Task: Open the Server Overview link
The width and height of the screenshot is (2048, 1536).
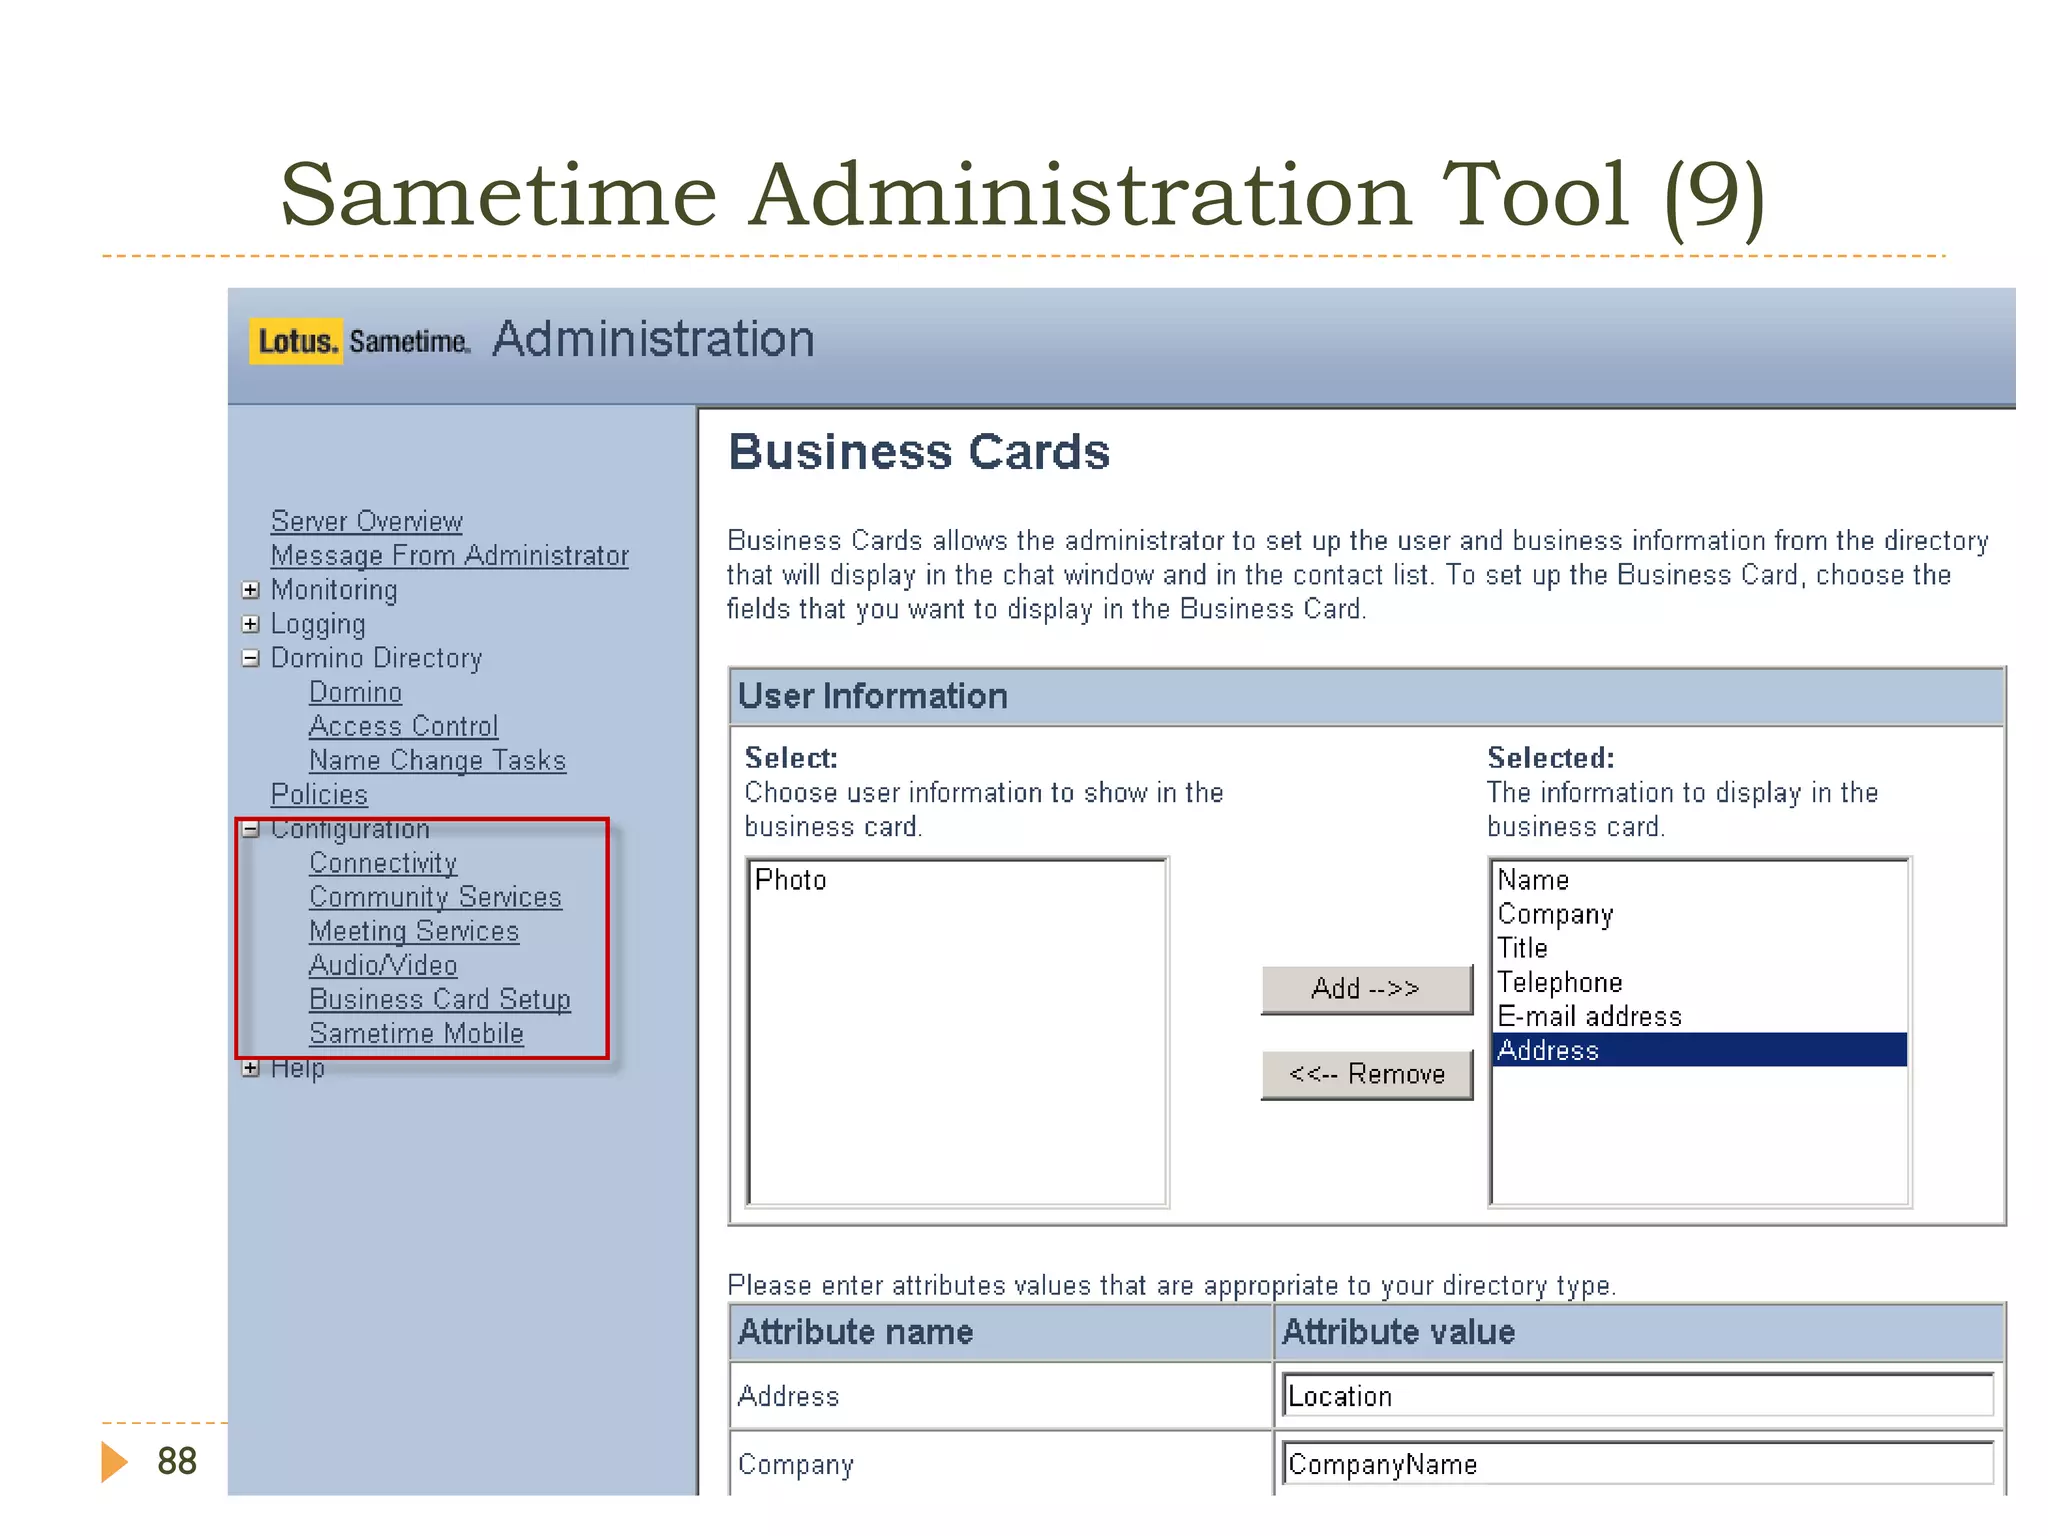Action: click(x=366, y=521)
